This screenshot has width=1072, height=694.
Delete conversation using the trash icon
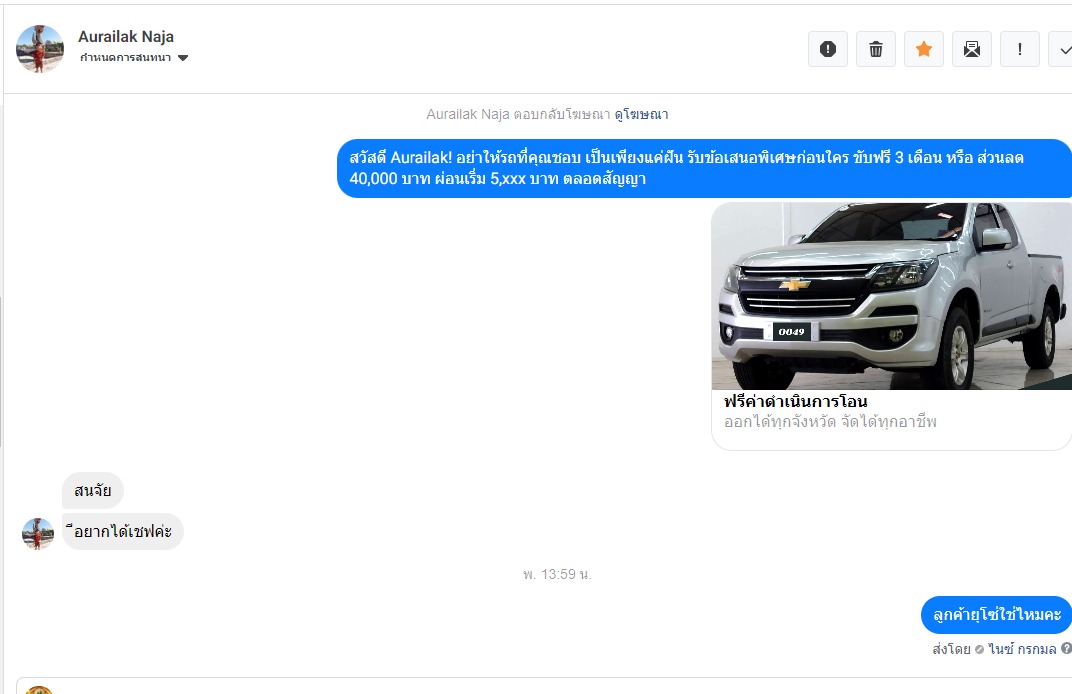(x=875, y=49)
